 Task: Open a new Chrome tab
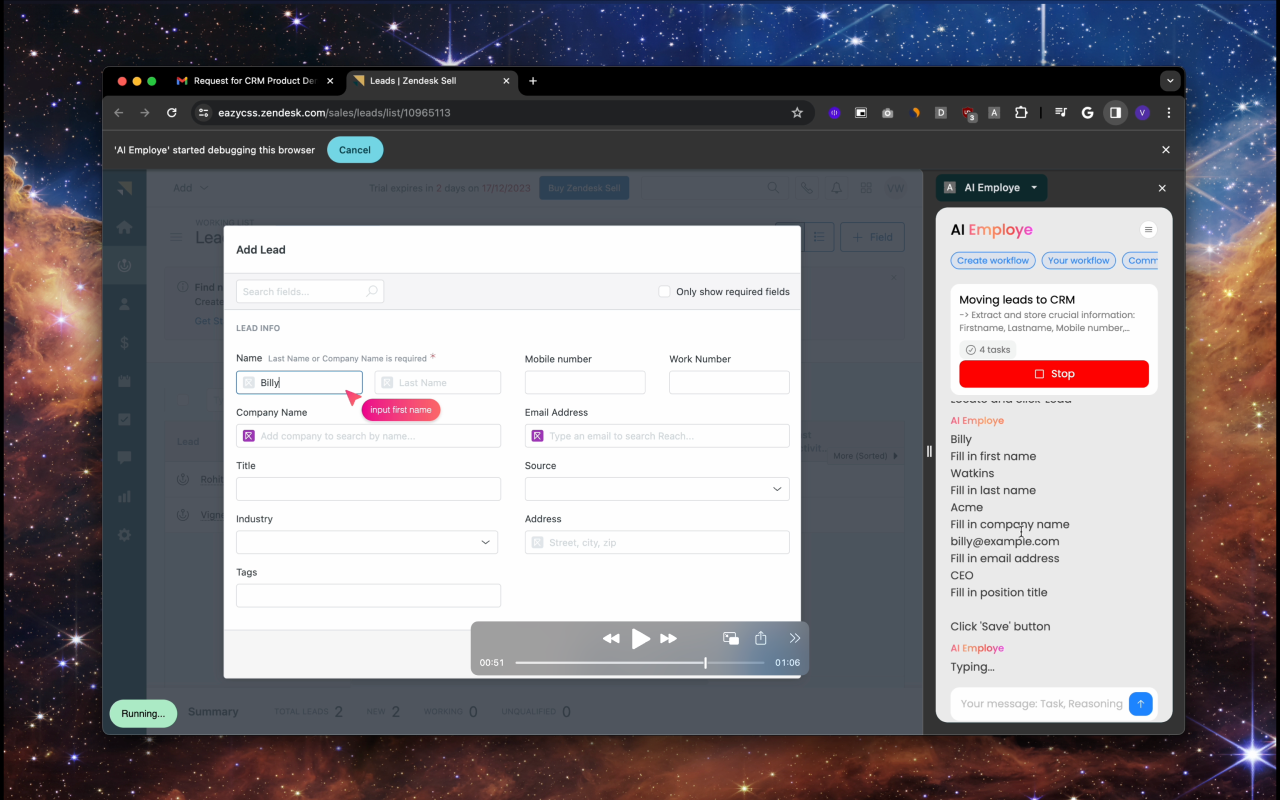533,81
